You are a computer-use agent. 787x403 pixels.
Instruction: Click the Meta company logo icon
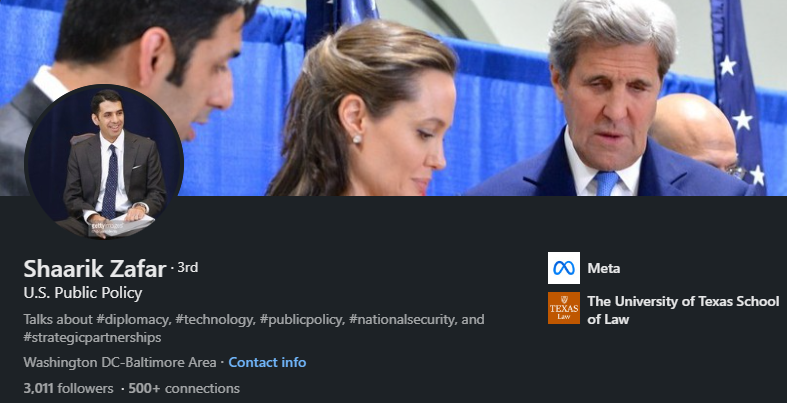tap(564, 268)
